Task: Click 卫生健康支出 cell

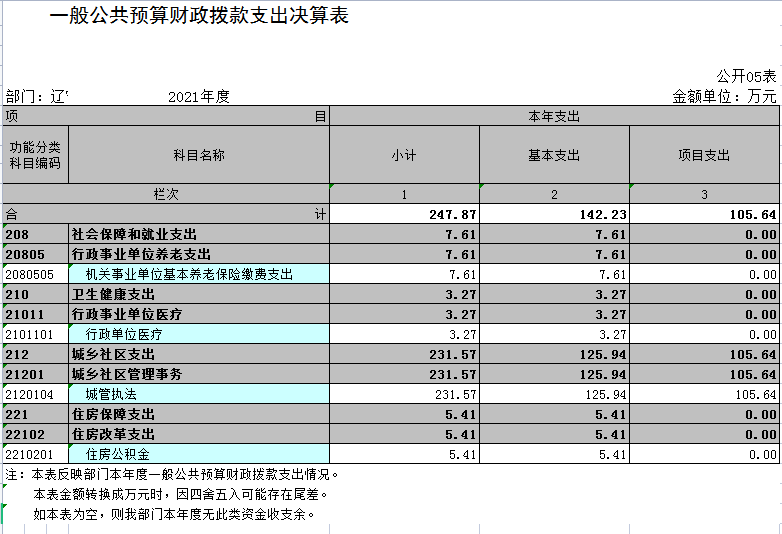Action: [199, 294]
